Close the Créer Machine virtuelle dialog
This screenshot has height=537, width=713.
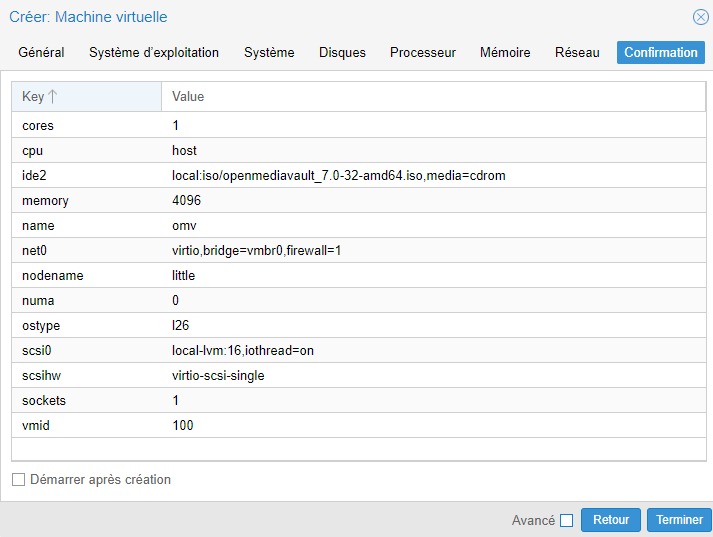click(700, 17)
